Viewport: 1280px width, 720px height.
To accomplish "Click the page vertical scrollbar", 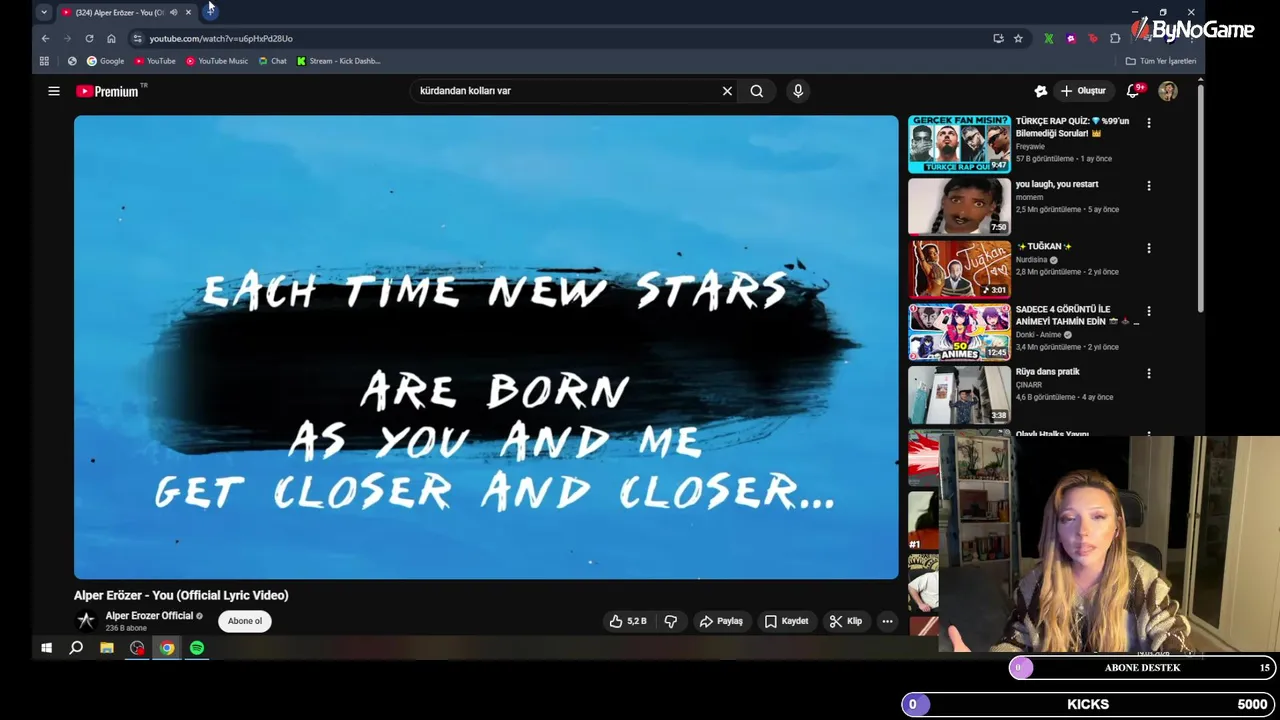I will point(1200,200).
